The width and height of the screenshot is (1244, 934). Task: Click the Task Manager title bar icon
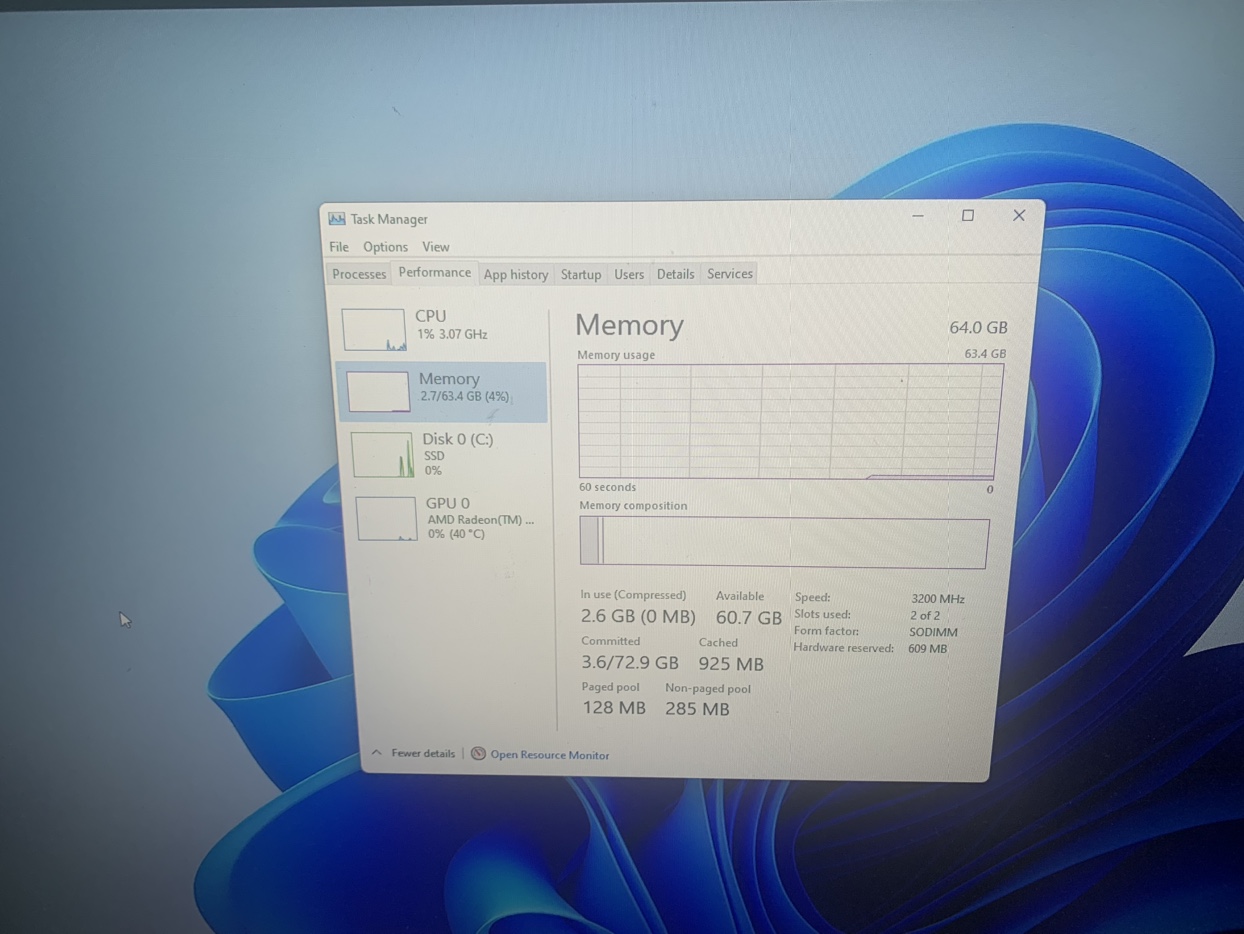pyautogui.click(x=337, y=219)
